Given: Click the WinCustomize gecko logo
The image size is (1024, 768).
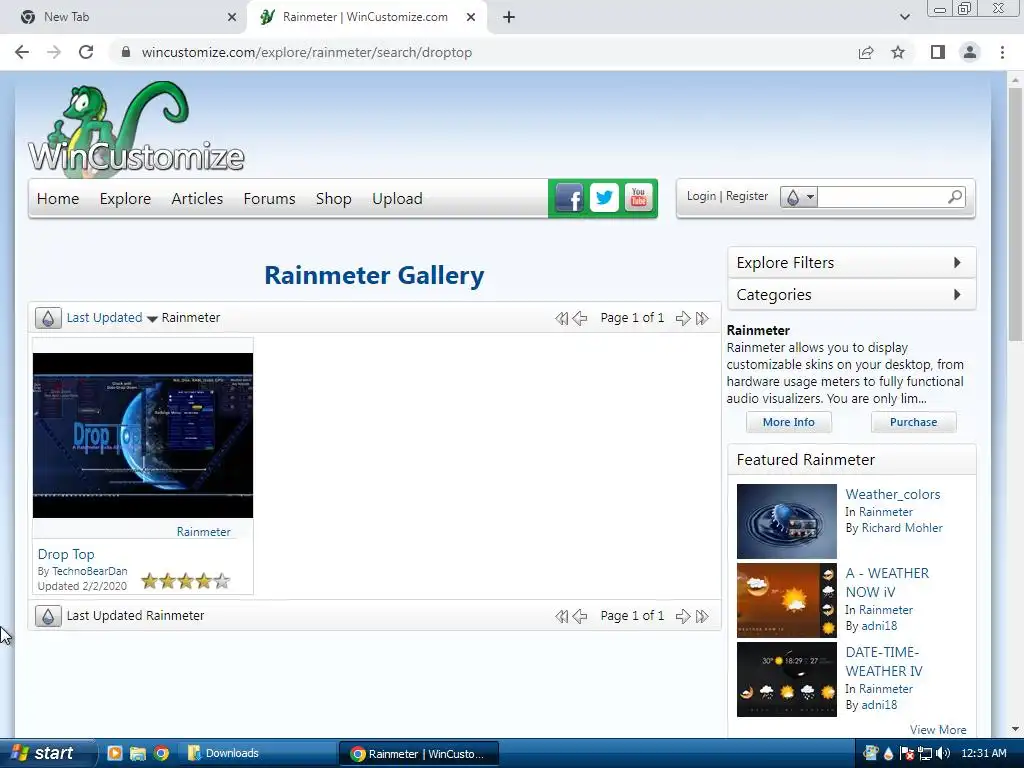Looking at the screenshot, I should point(136,129).
